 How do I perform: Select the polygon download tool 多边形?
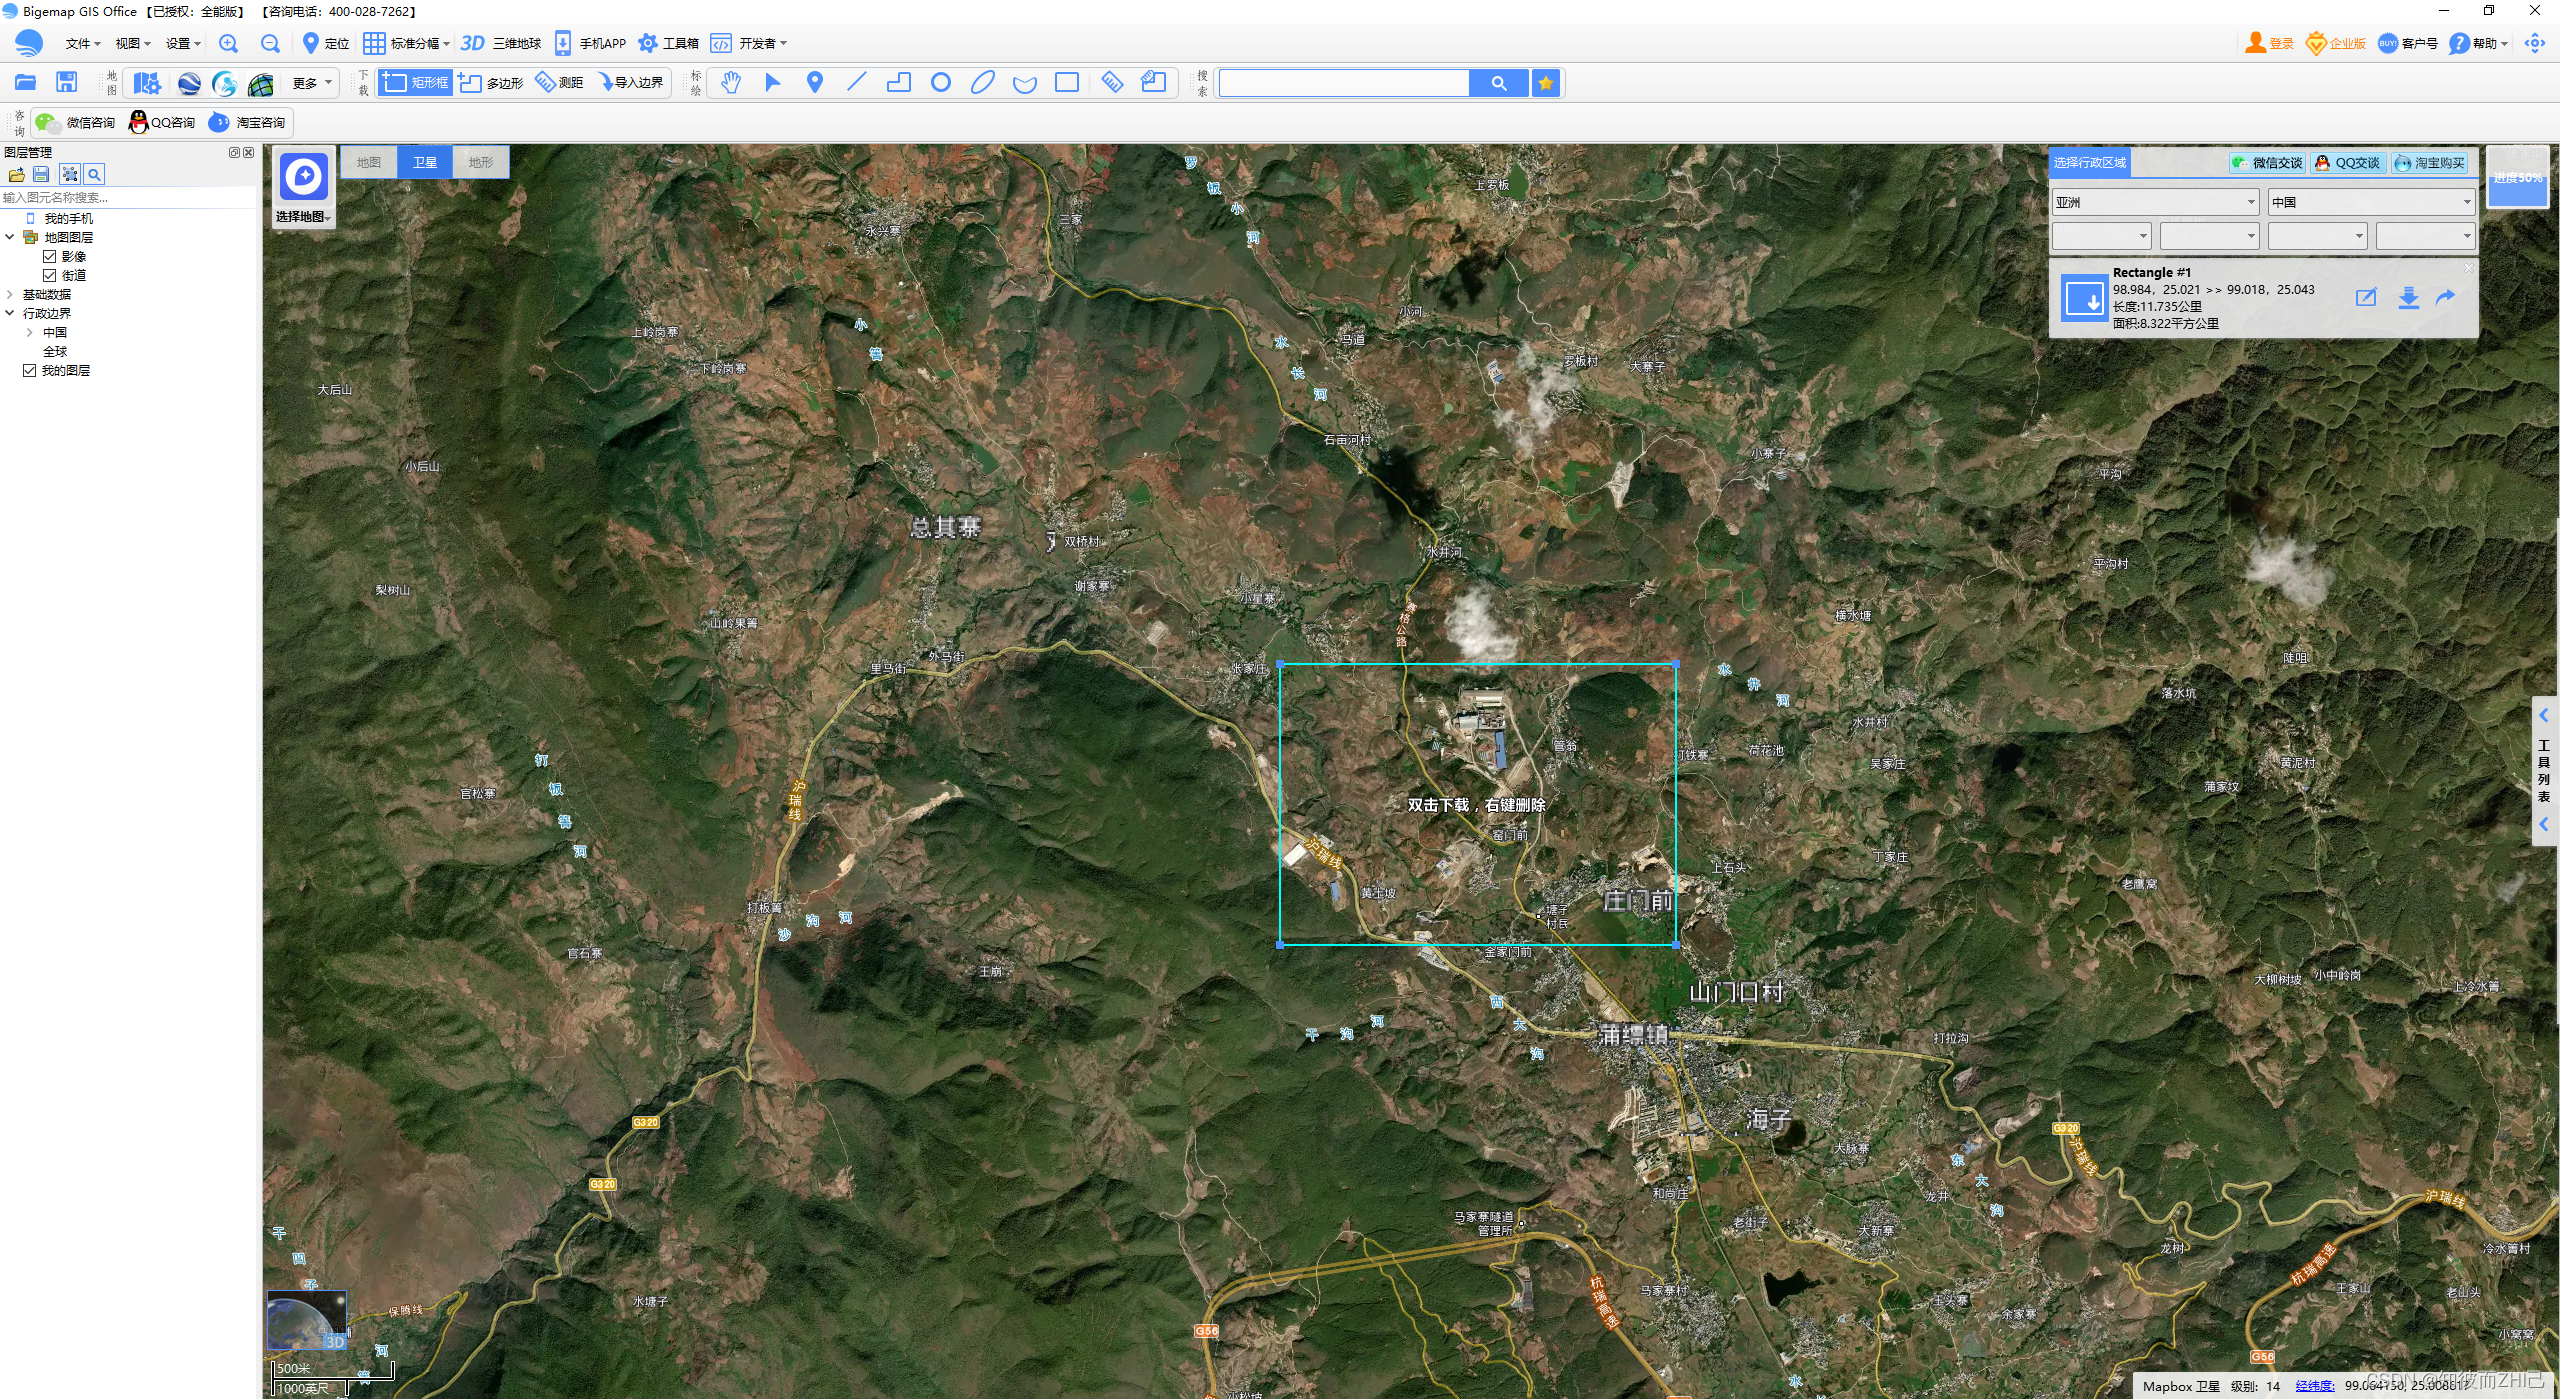click(x=492, y=83)
